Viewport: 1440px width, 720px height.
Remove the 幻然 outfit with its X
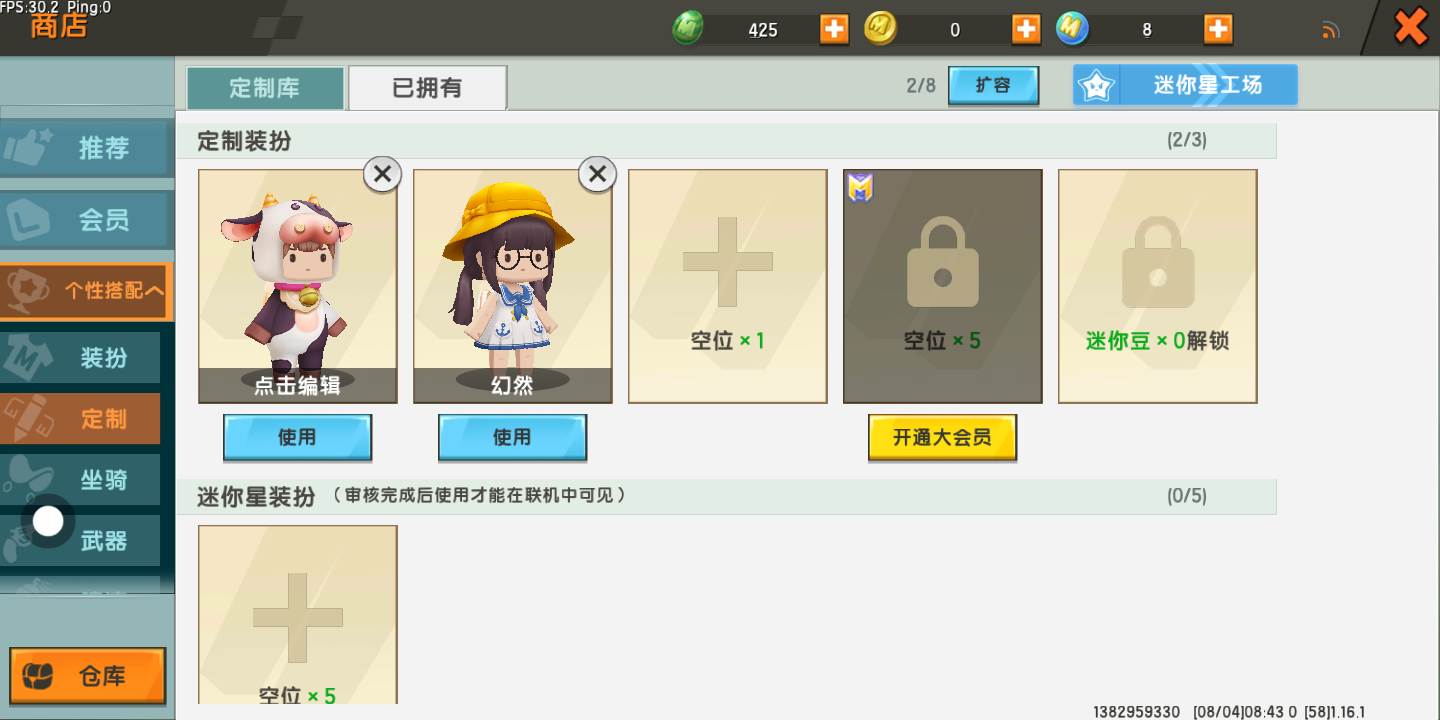point(597,174)
